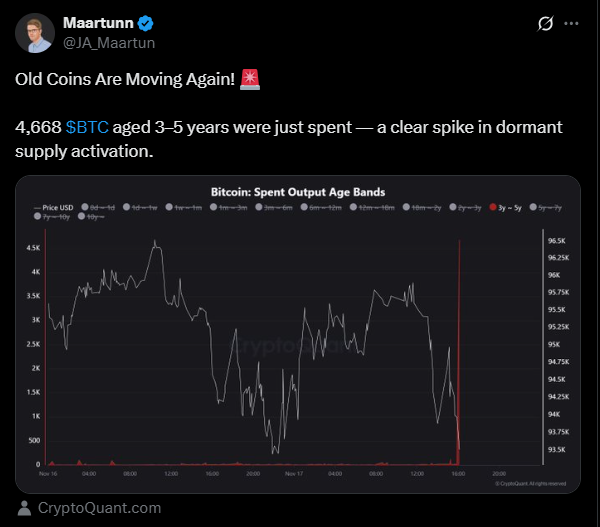Enable the 2y ~ 3y legend band
The image size is (600, 527).
coord(466,207)
